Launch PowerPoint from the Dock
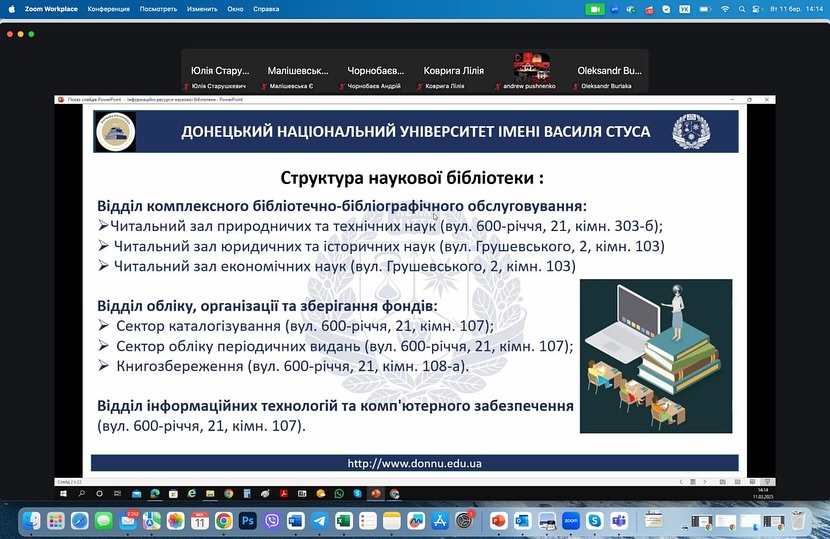 (498, 522)
